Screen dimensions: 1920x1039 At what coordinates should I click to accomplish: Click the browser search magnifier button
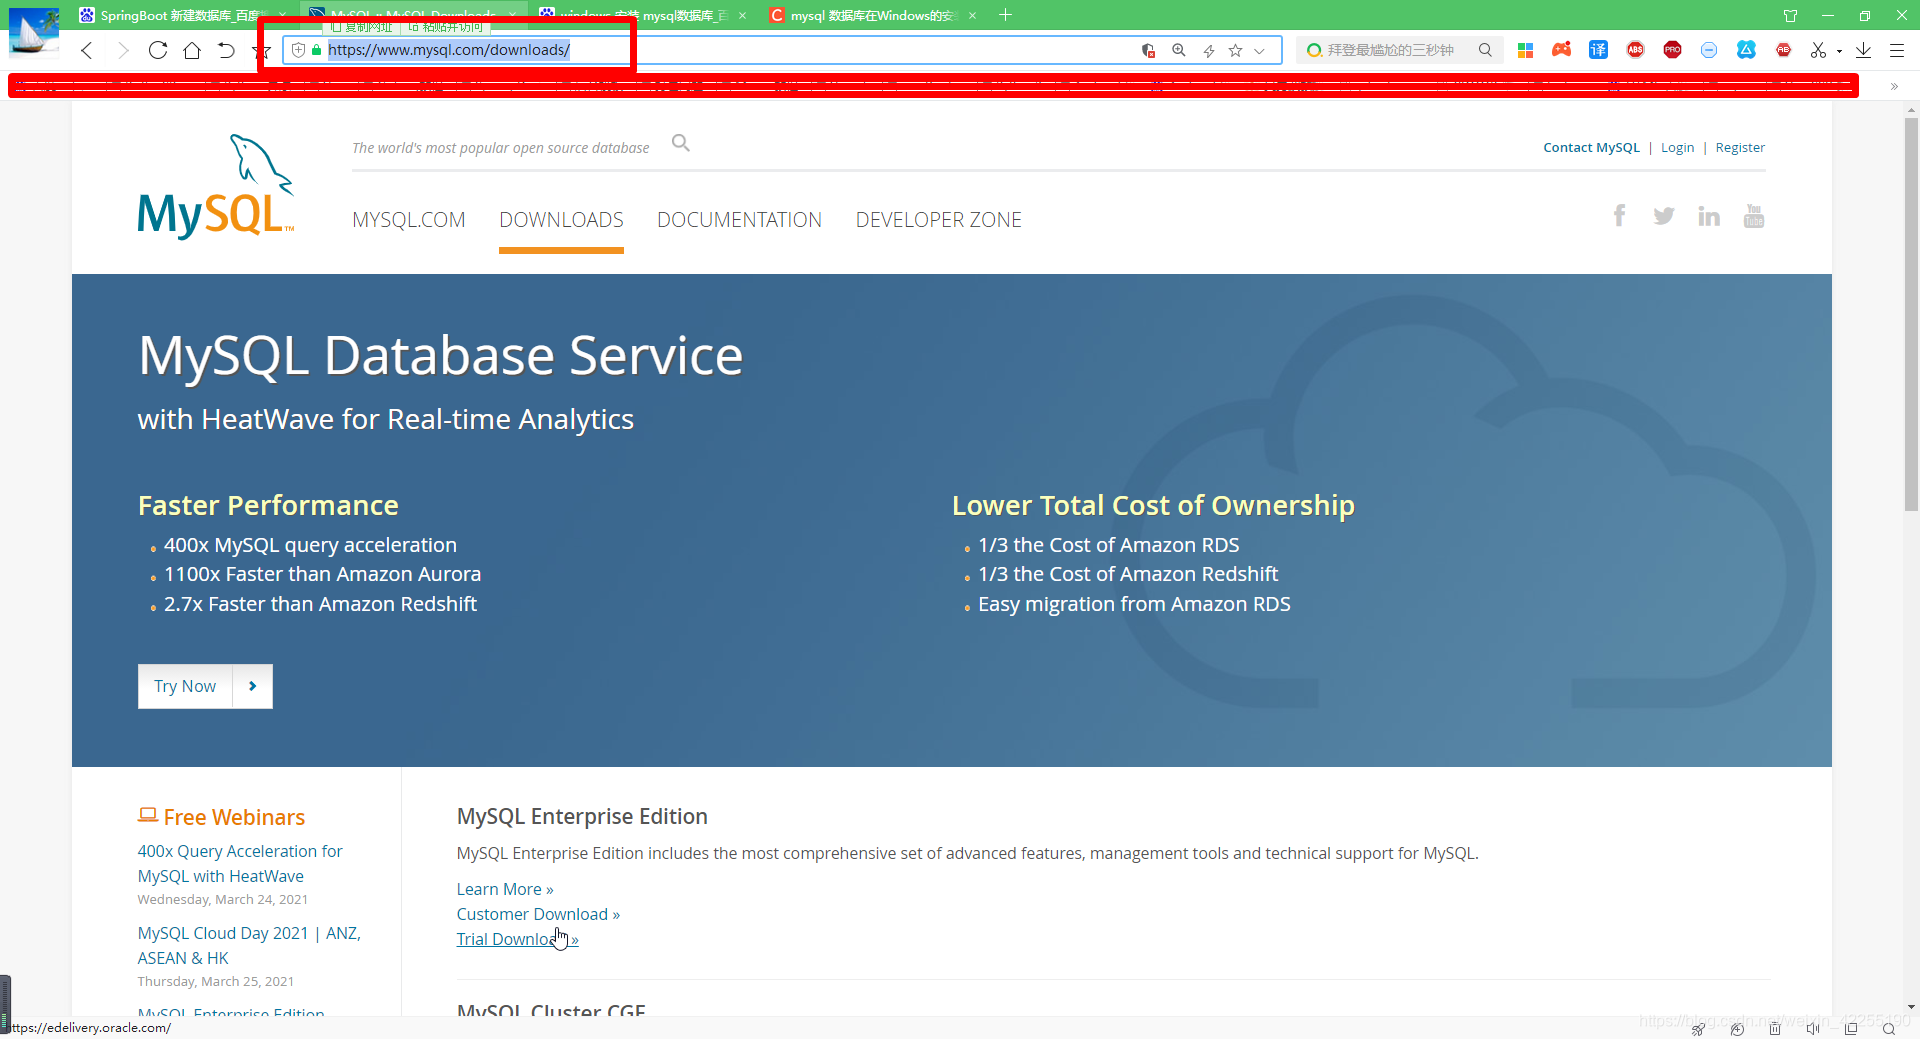click(x=1486, y=50)
